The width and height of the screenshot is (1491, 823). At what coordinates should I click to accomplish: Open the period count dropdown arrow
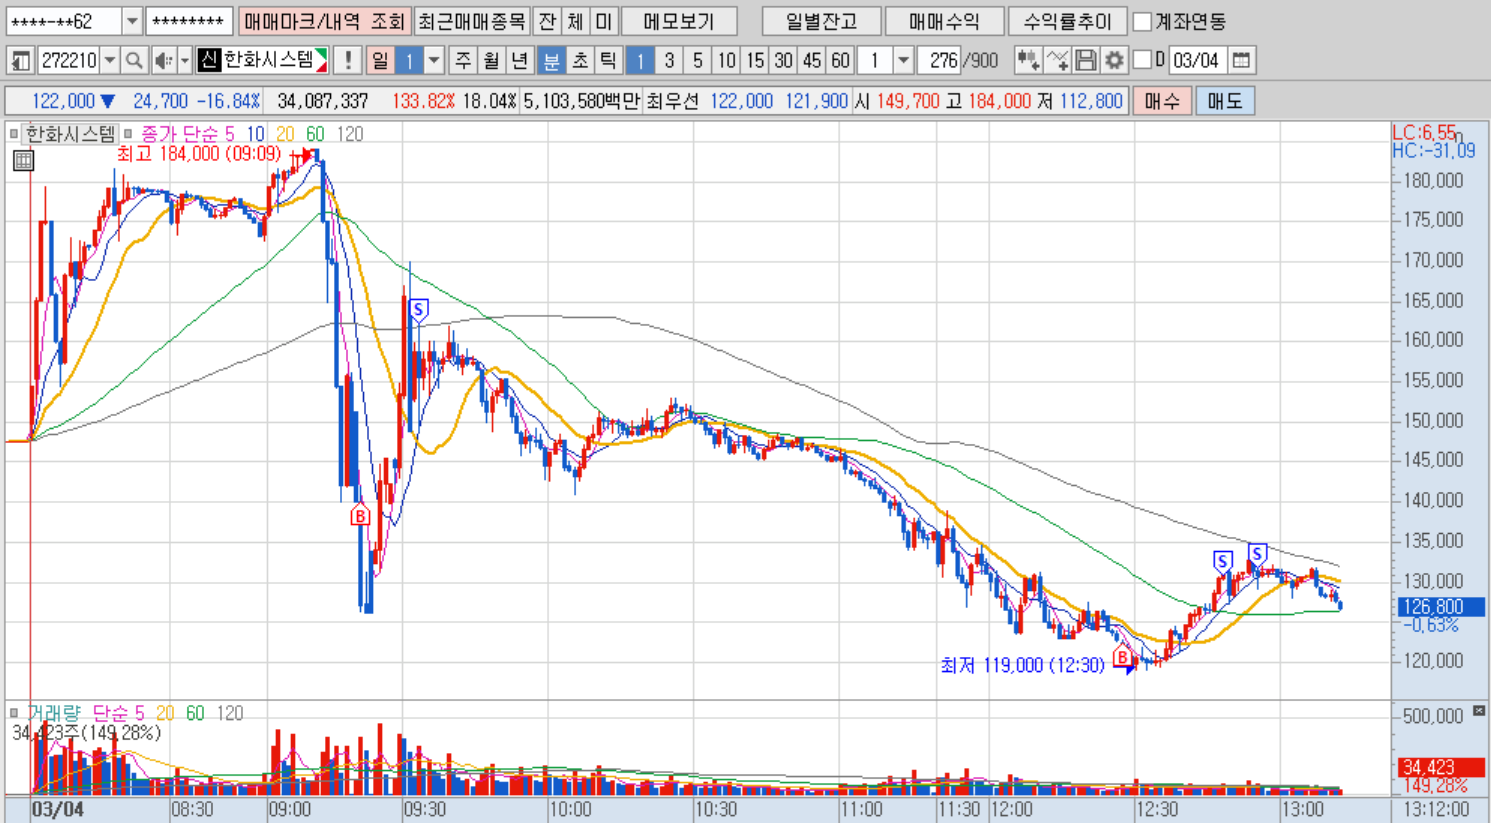coord(903,61)
